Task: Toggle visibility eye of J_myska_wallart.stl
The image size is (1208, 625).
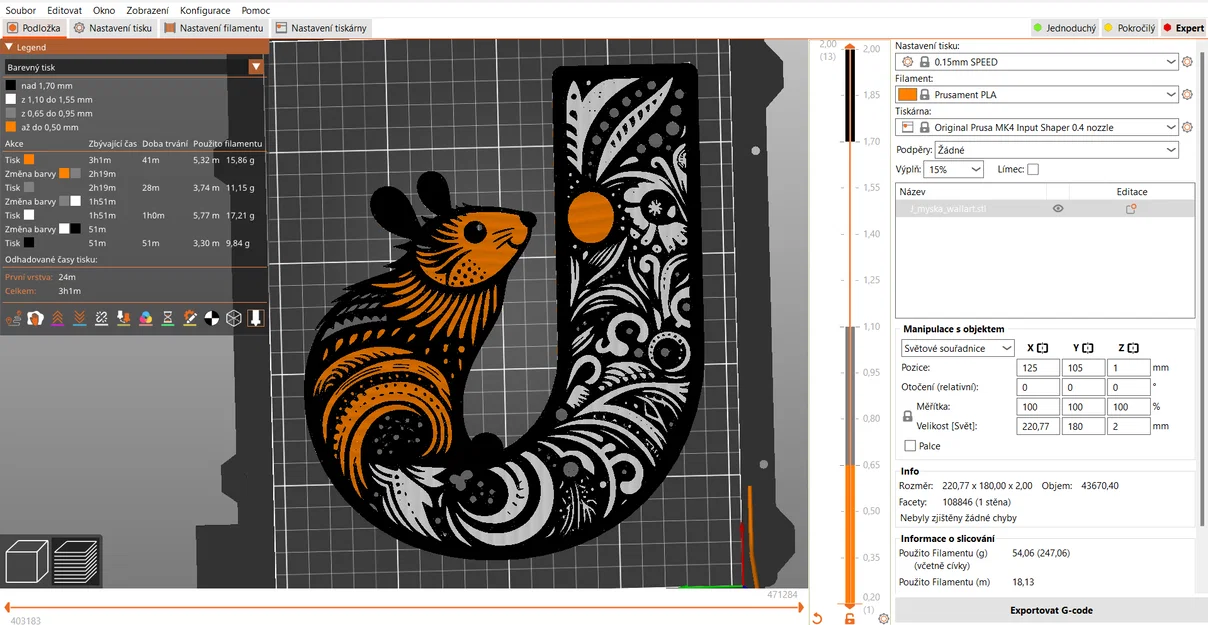Action: [x=1058, y=209]
